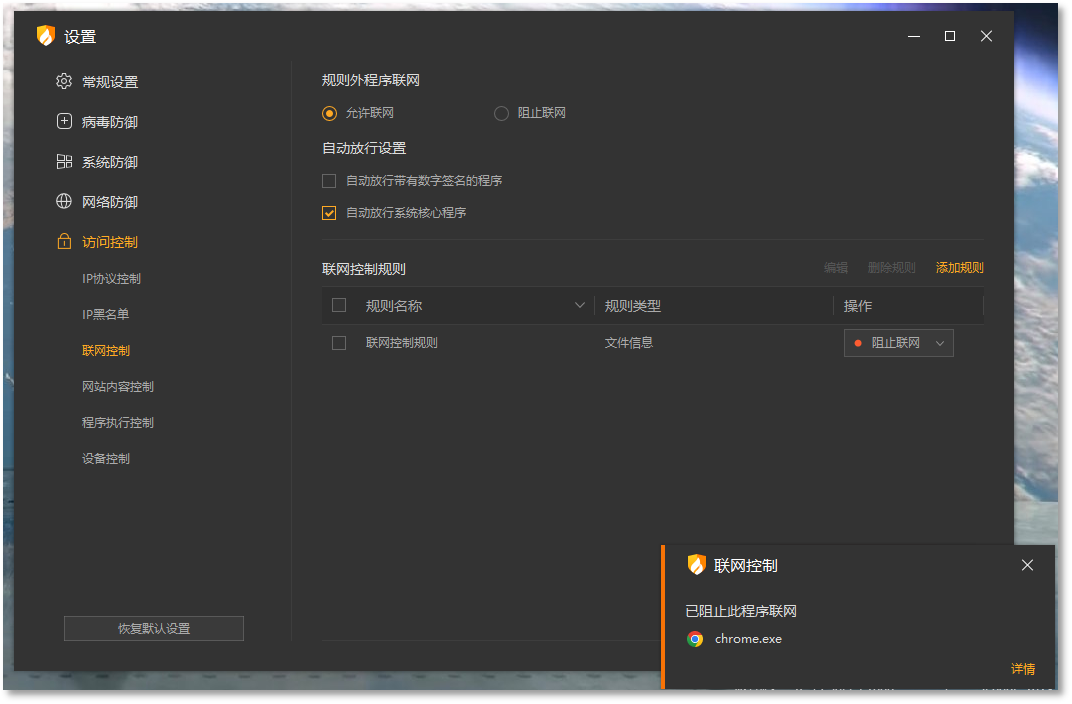Image resolution: width=1072 pixels, height=704 pixels.
Task: Click the Chrome icon in the popup
Action: 695,639
